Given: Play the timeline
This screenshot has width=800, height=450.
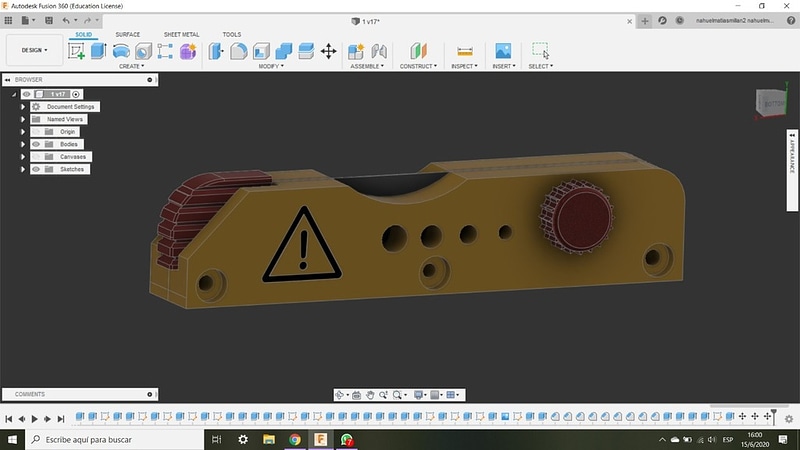Looking at the screenshot, I should click(x=35, y=419).
